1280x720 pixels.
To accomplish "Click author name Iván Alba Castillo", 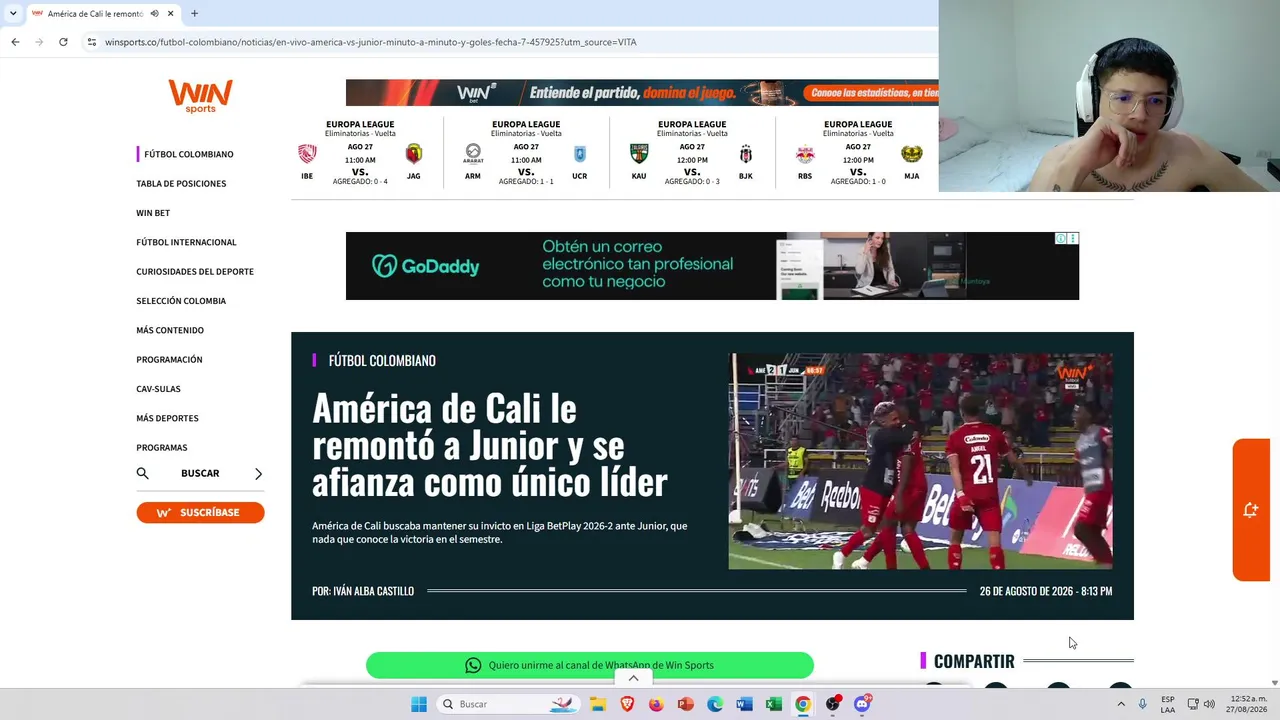I will coord(374,592).
